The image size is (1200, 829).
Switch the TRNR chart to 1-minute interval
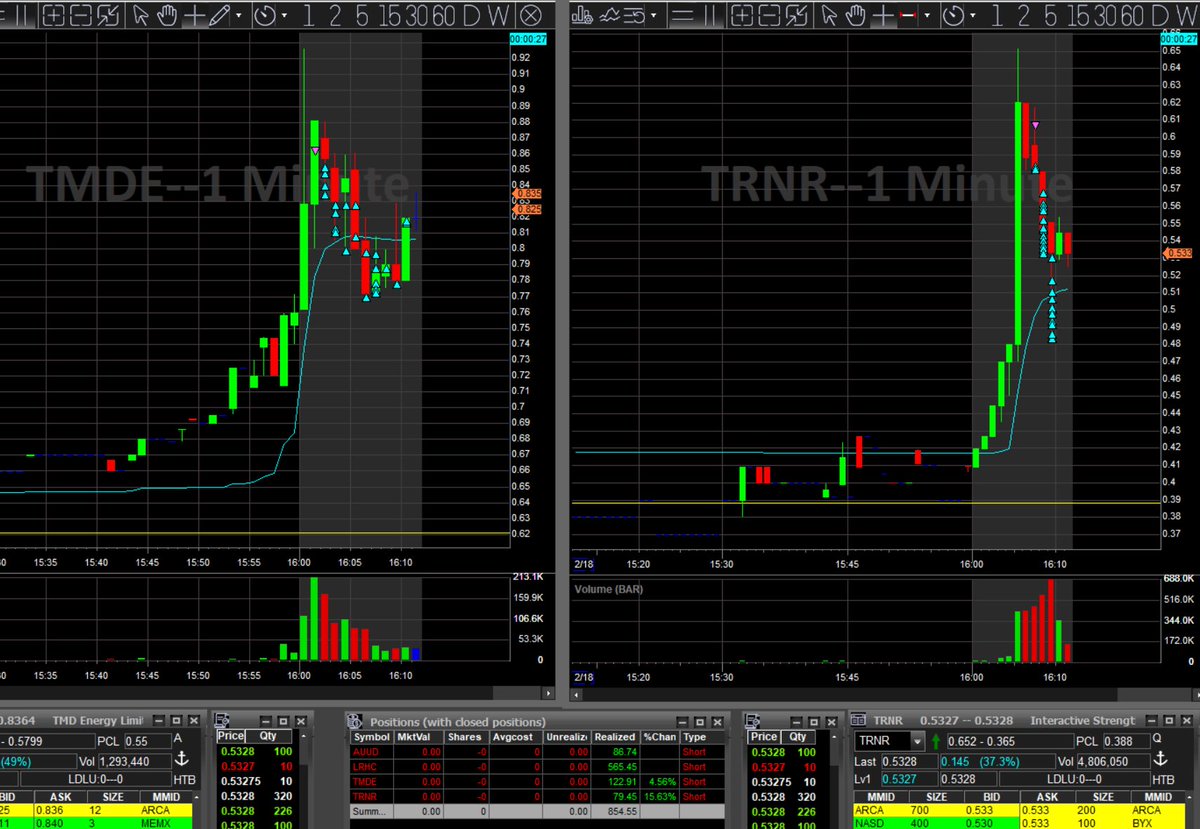pos(996,16)
